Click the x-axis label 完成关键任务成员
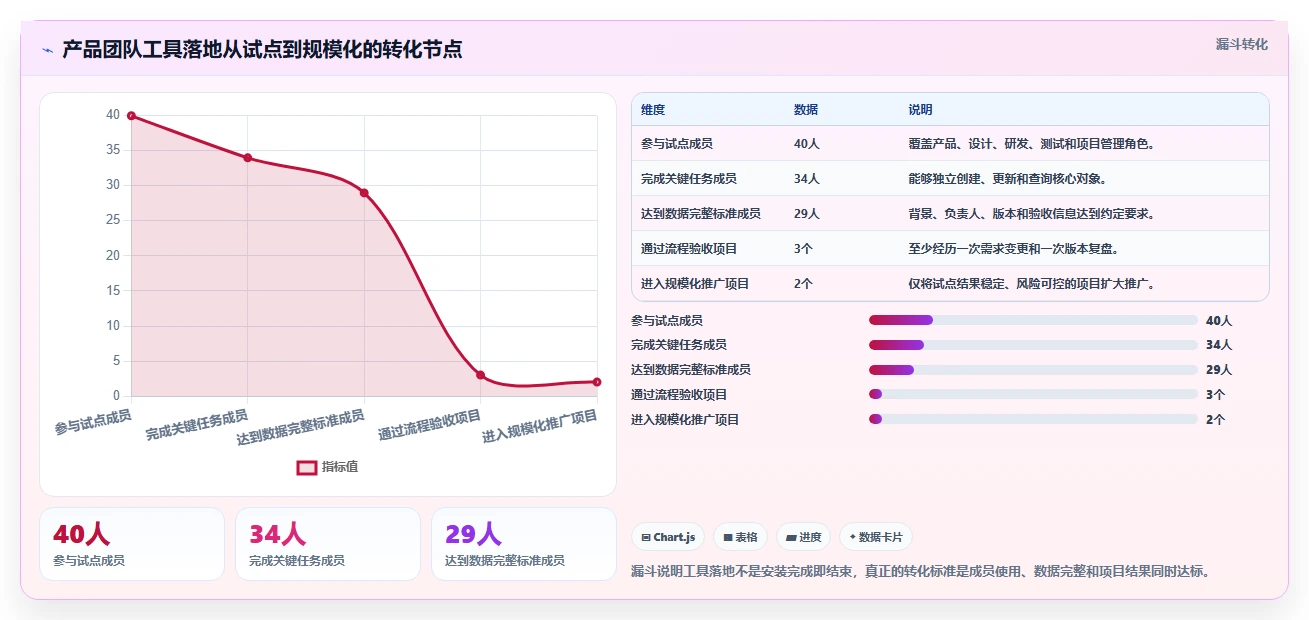Viewport: 1309px width, 620px height. (x=198, y=425)
